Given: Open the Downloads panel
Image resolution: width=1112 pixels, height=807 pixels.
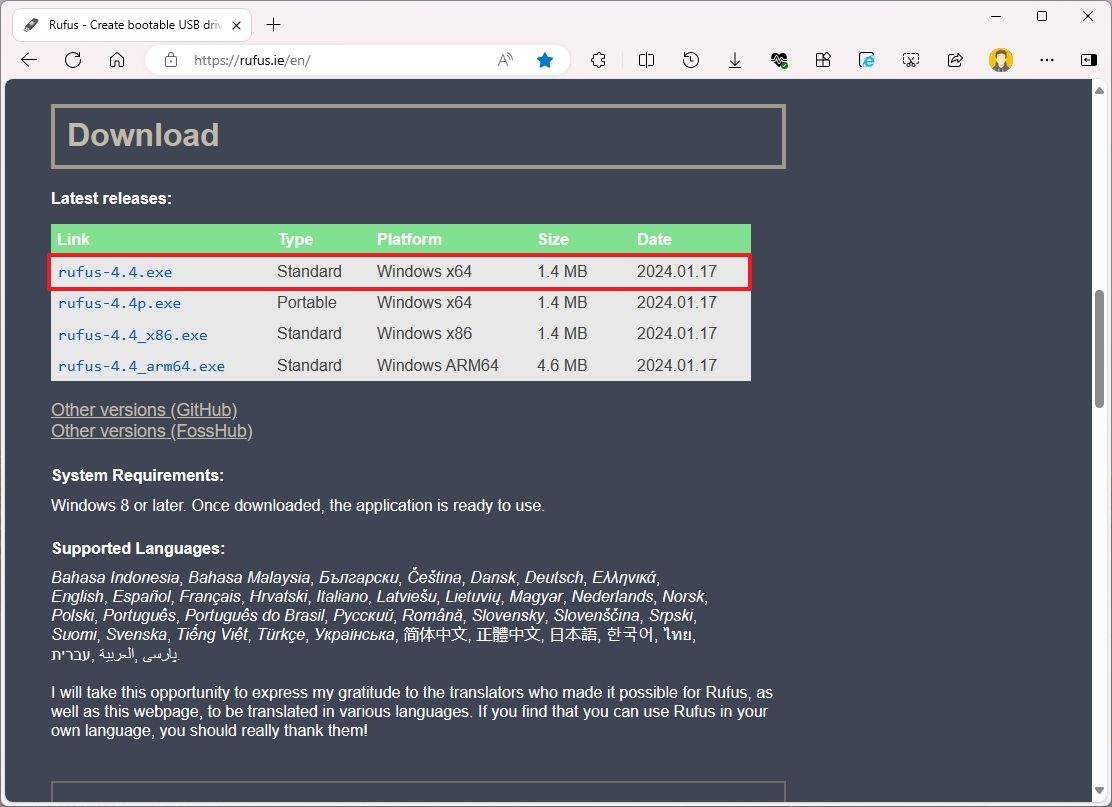Looking at the screenshot, I should click(x=734, y=60).
